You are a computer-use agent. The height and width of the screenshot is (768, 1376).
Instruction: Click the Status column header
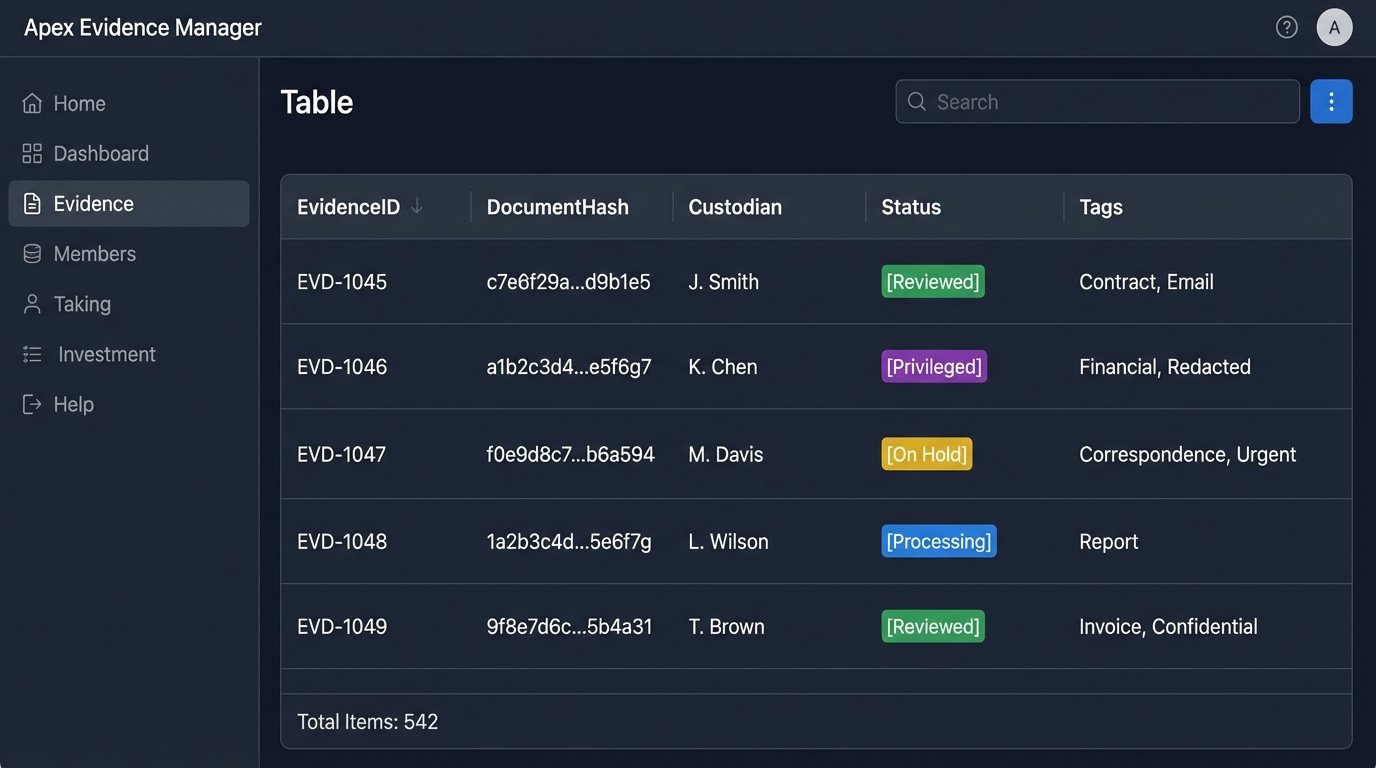pos(911,207)
